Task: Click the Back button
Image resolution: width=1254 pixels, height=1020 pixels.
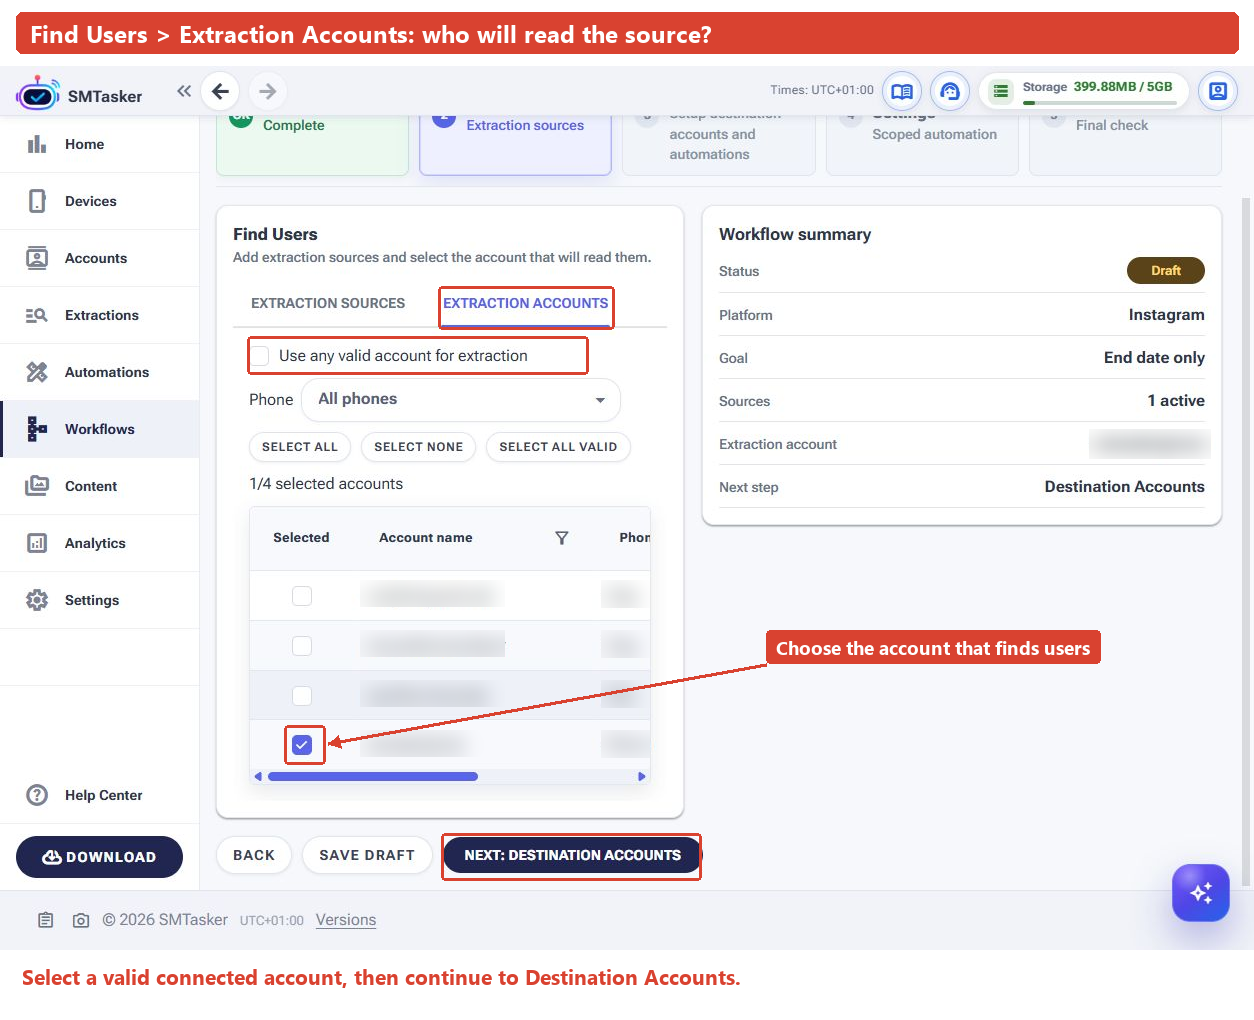Action: pyautogui.click(x=254, y=855)
